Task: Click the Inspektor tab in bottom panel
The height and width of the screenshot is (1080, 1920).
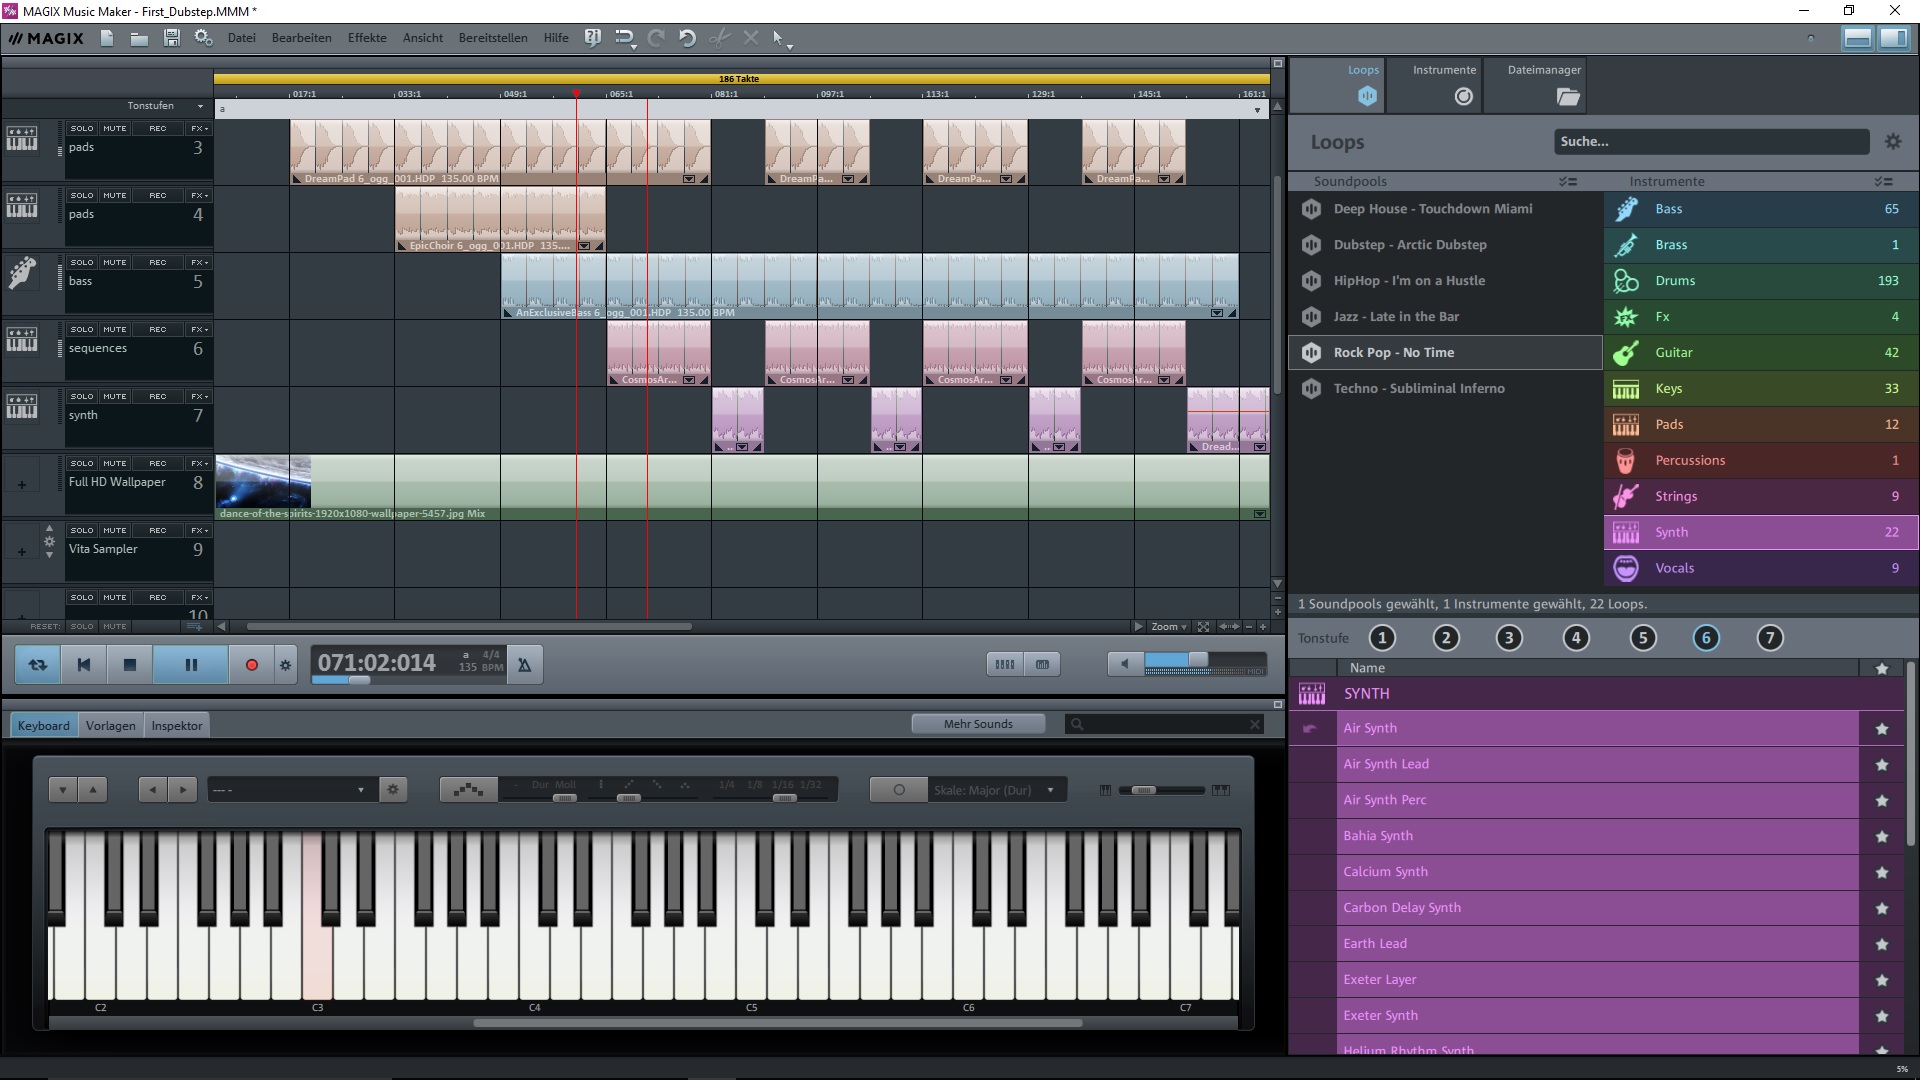Action: coord(175,724)
